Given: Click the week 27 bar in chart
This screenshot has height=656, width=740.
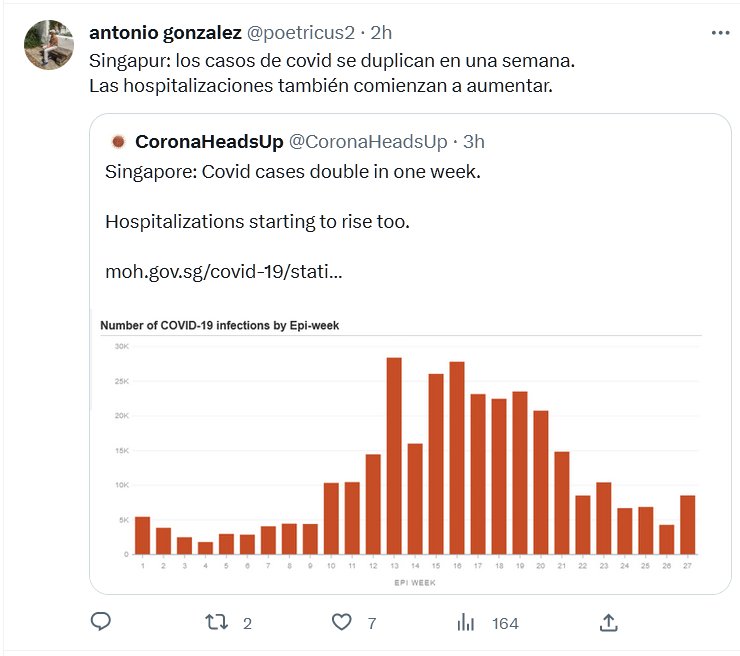Looking at the screenshot, I should (x=686, y=524).
